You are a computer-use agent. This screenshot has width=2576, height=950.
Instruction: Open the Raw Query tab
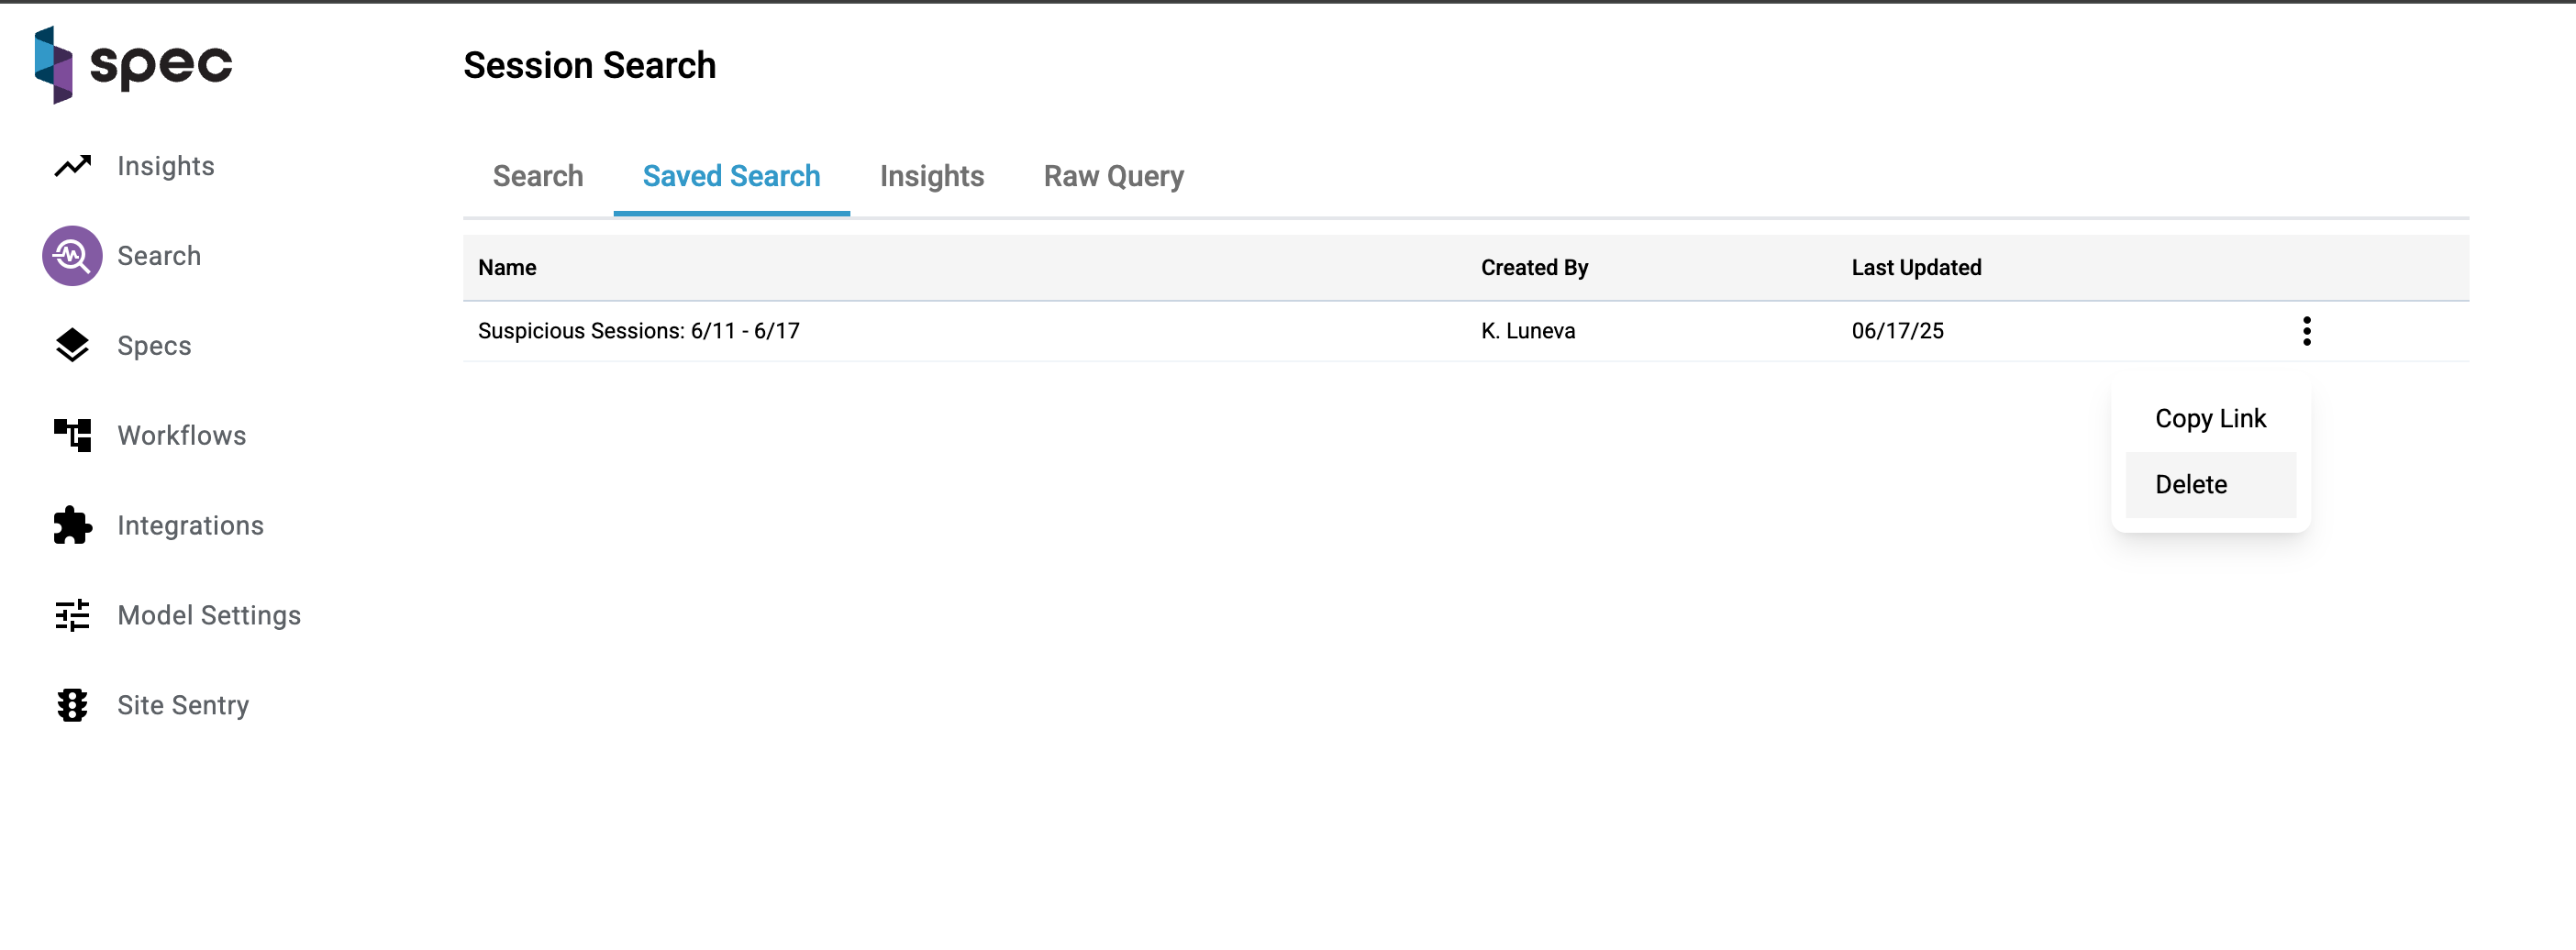click(1113, 177)
